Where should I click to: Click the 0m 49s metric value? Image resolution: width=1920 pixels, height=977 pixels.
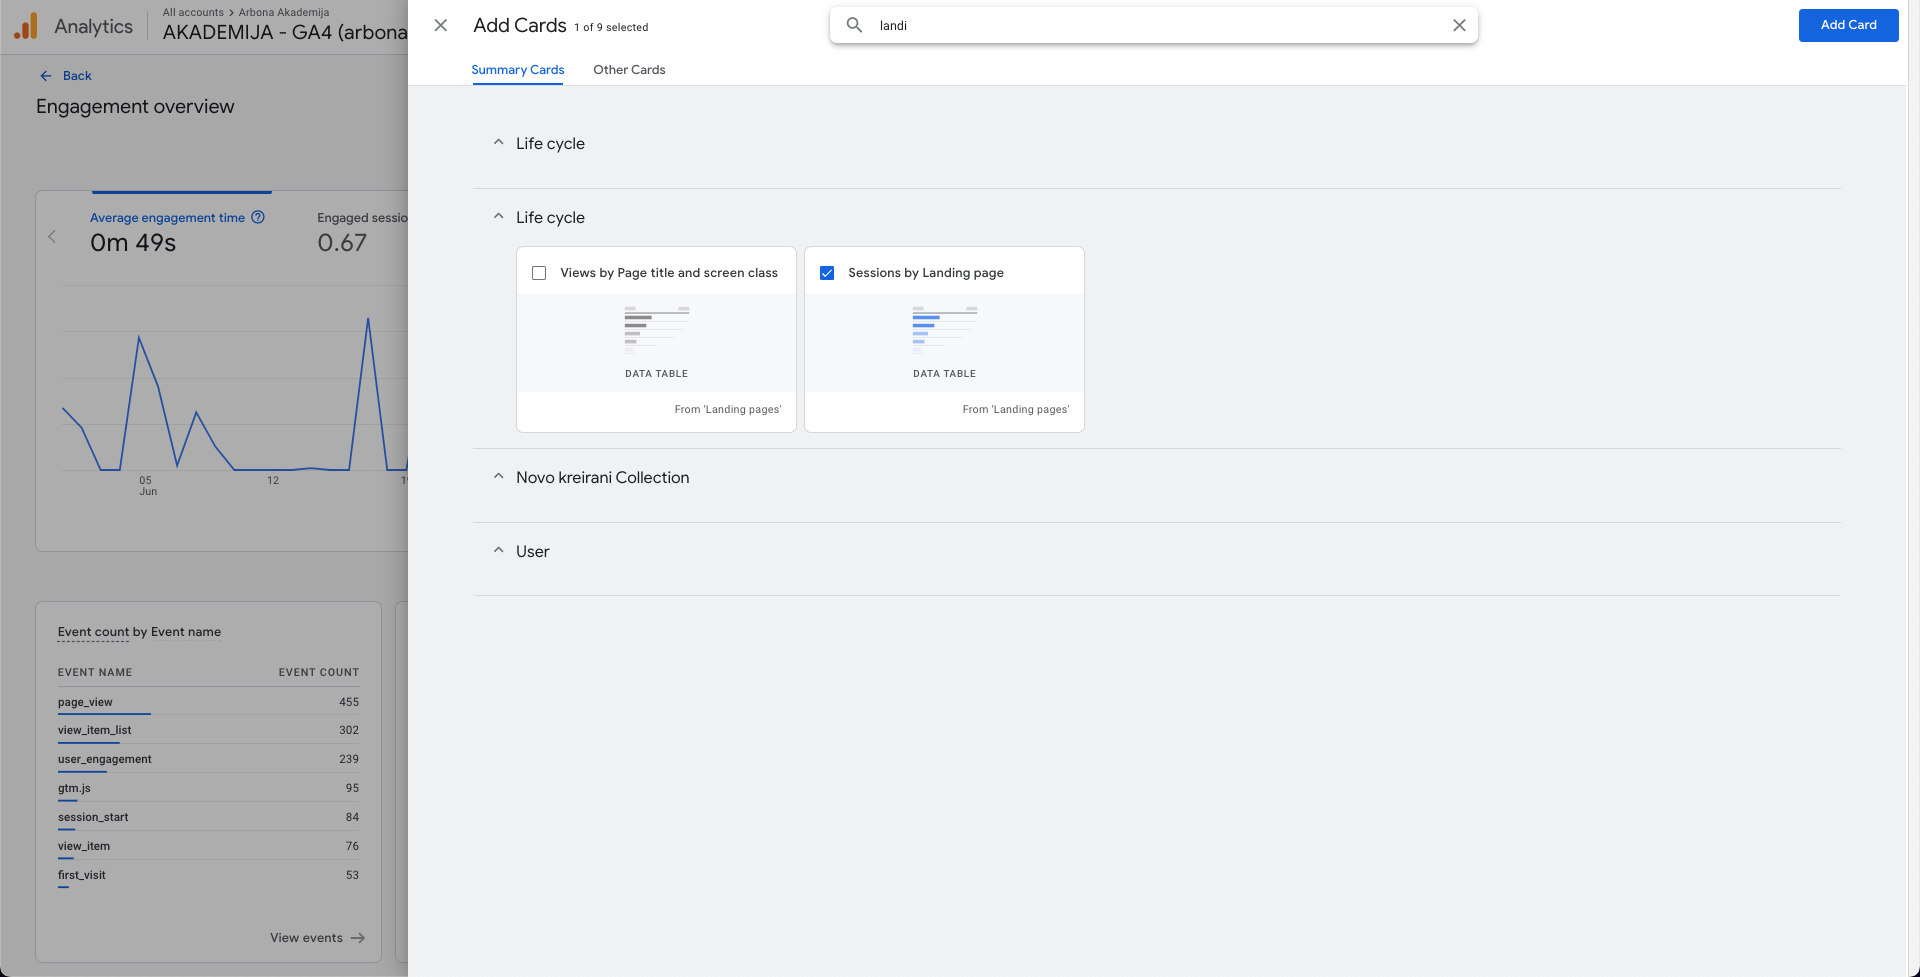click(x=133, y=243)
